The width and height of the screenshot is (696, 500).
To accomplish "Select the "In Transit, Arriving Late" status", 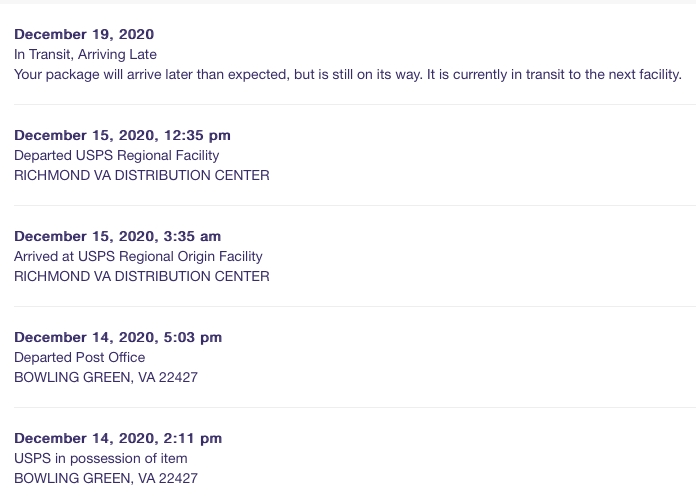I will [85, 54].
